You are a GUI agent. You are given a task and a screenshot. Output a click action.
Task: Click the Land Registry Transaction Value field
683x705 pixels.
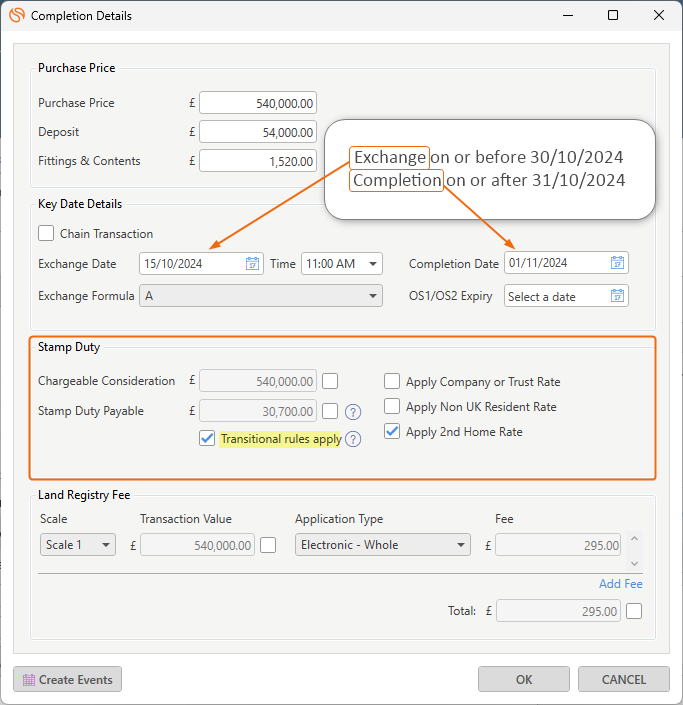pyautogui.click(x=197, y=545)
